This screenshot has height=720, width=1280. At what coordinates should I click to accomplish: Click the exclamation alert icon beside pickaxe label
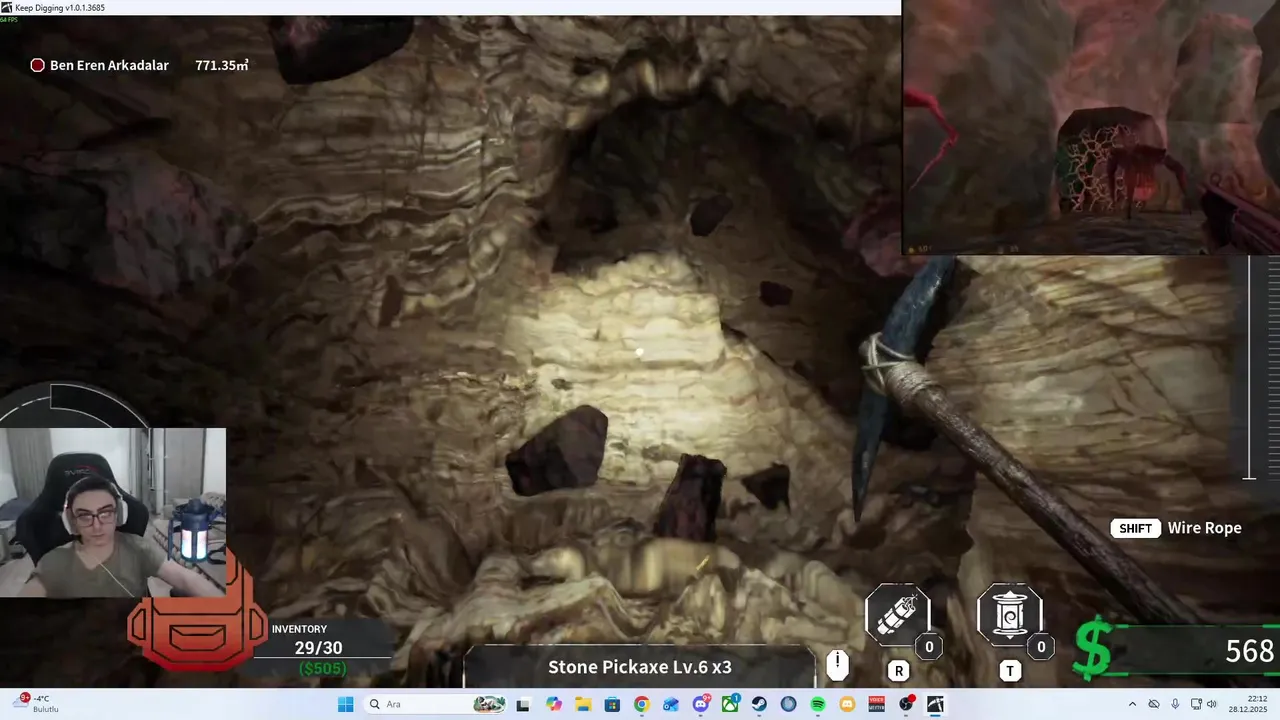point(837,664)
